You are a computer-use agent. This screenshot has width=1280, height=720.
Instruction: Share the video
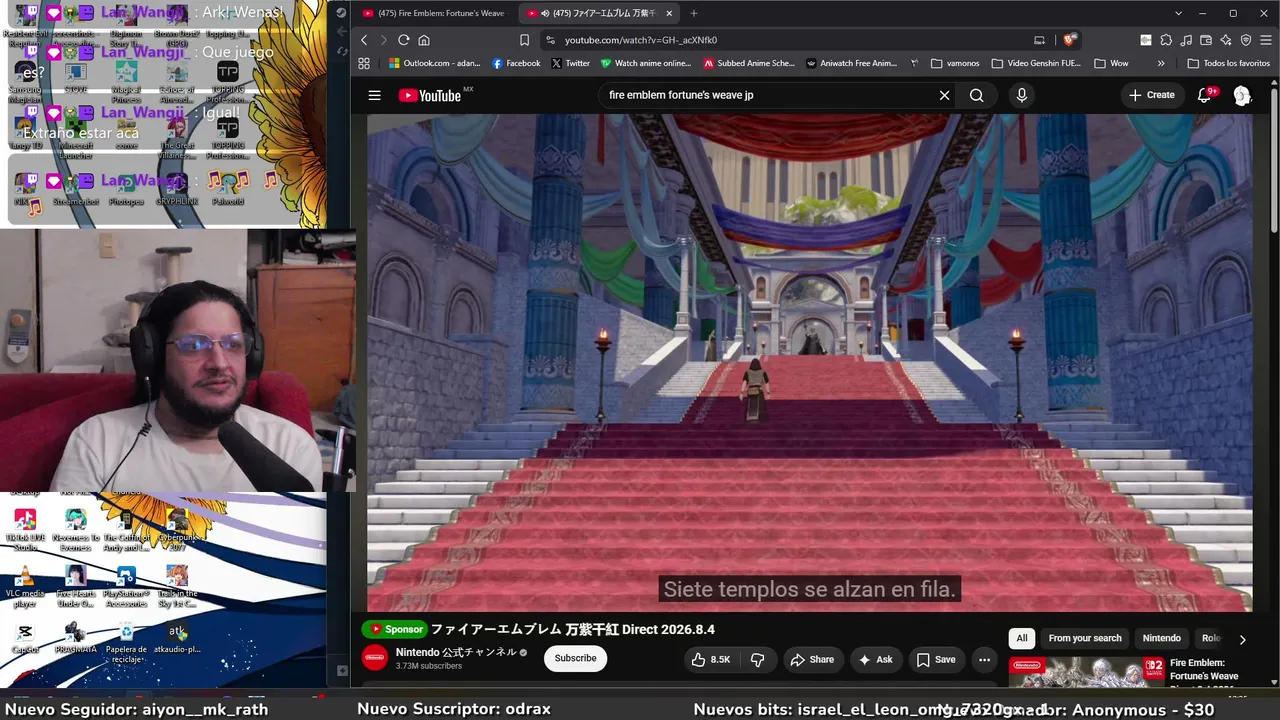click(x=812, y=659)
